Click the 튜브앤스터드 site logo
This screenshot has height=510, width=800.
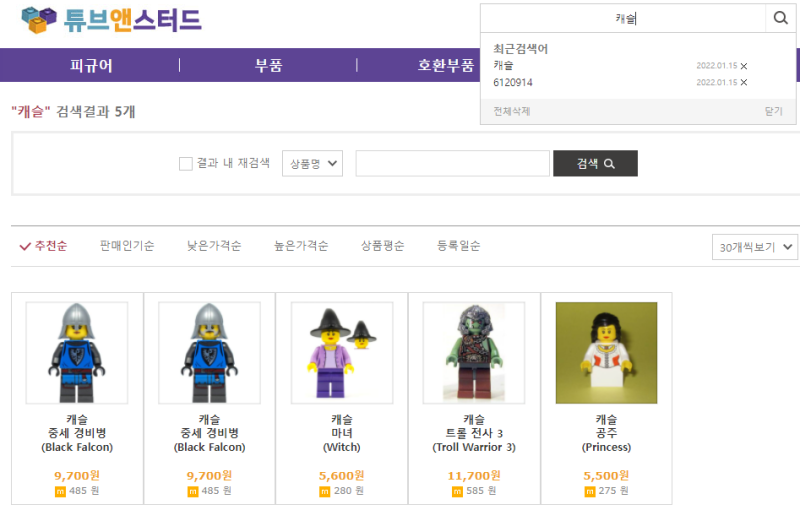point(111,20)
